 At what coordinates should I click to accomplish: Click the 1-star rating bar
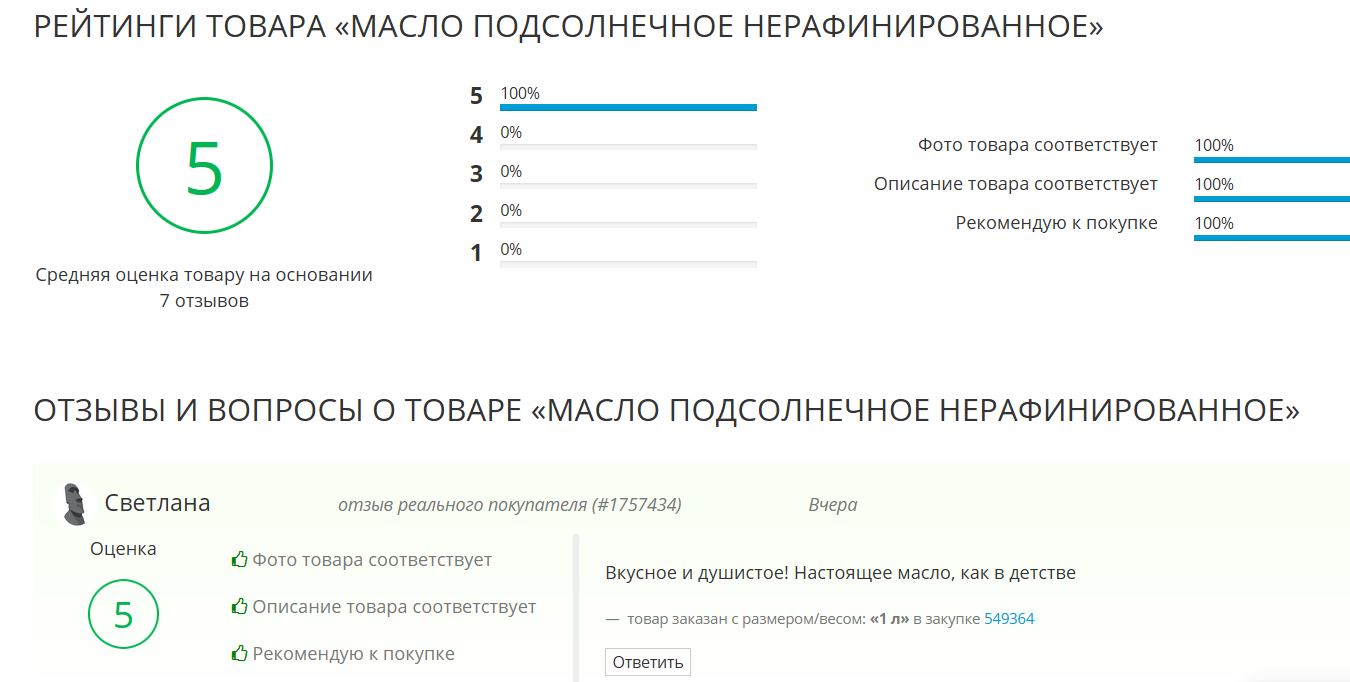tap(628, 263)
